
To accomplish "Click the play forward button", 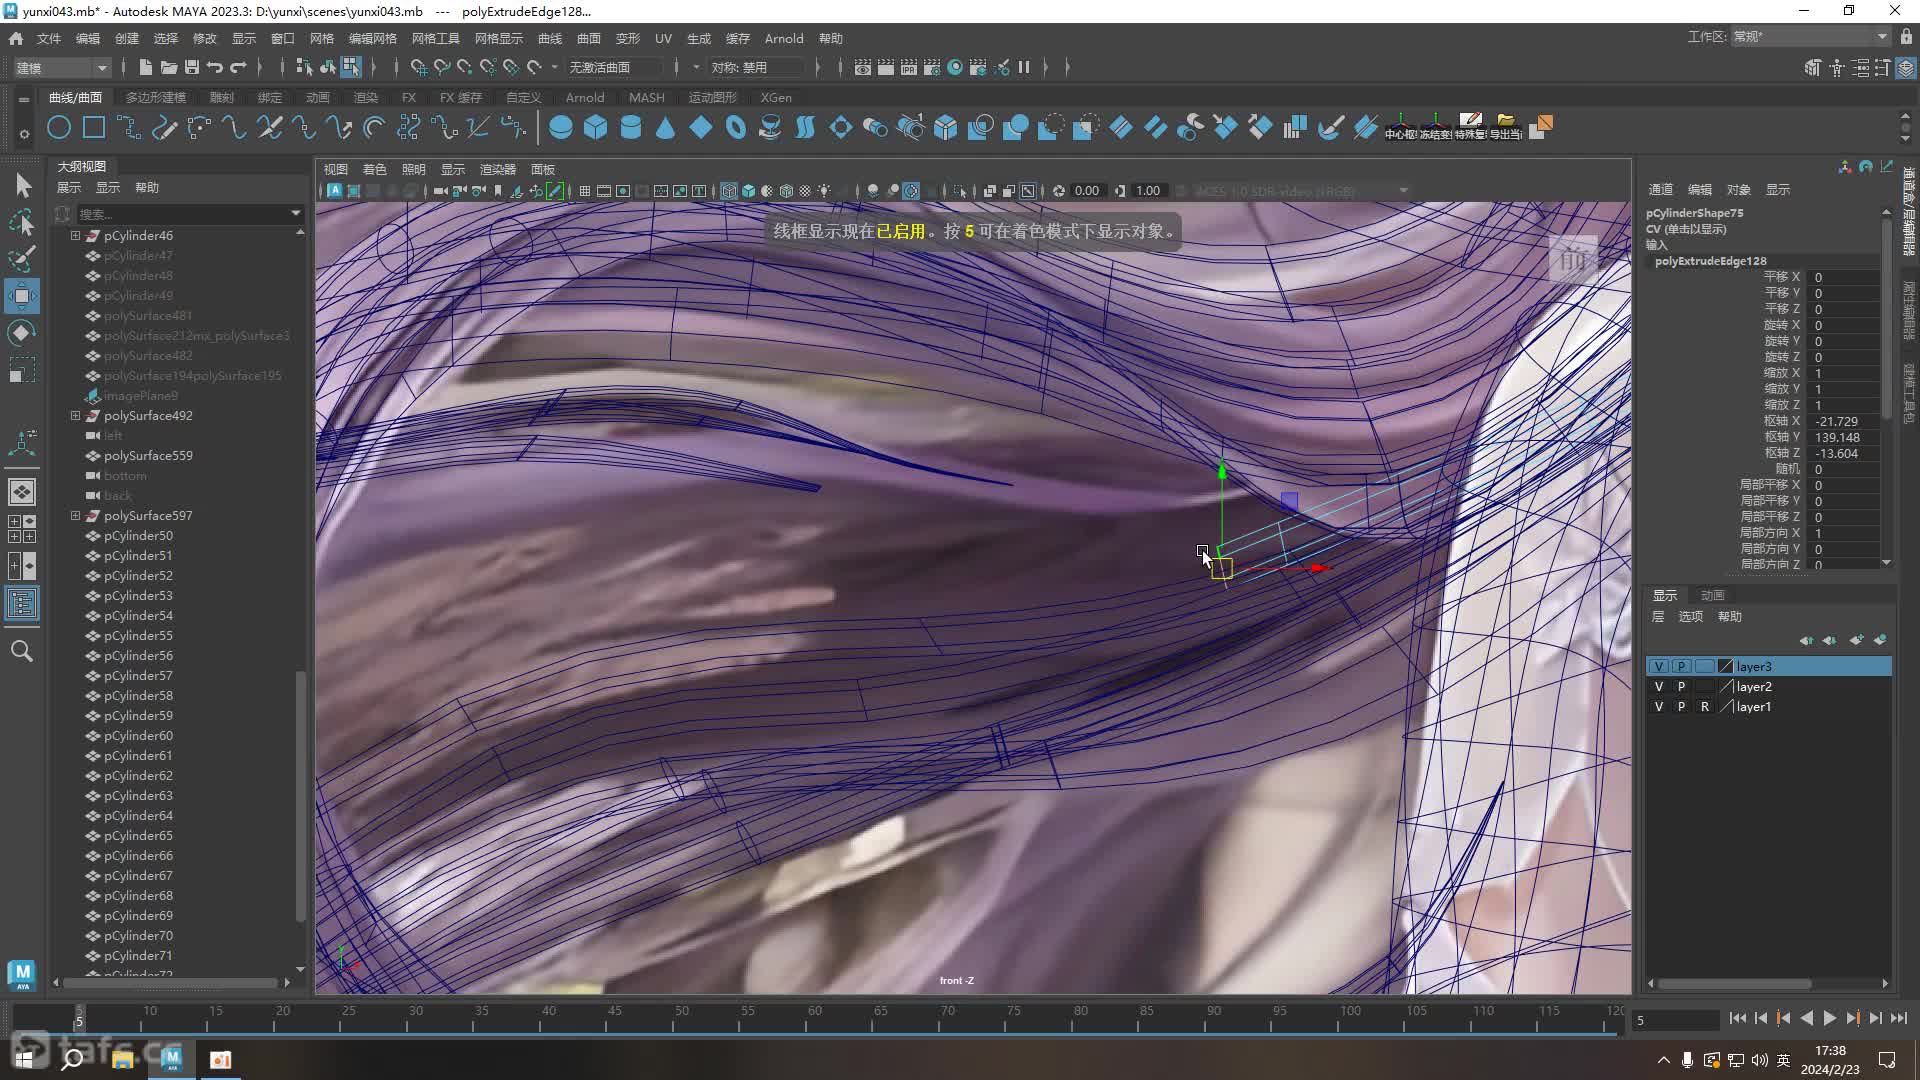I will [1830, 1018].
